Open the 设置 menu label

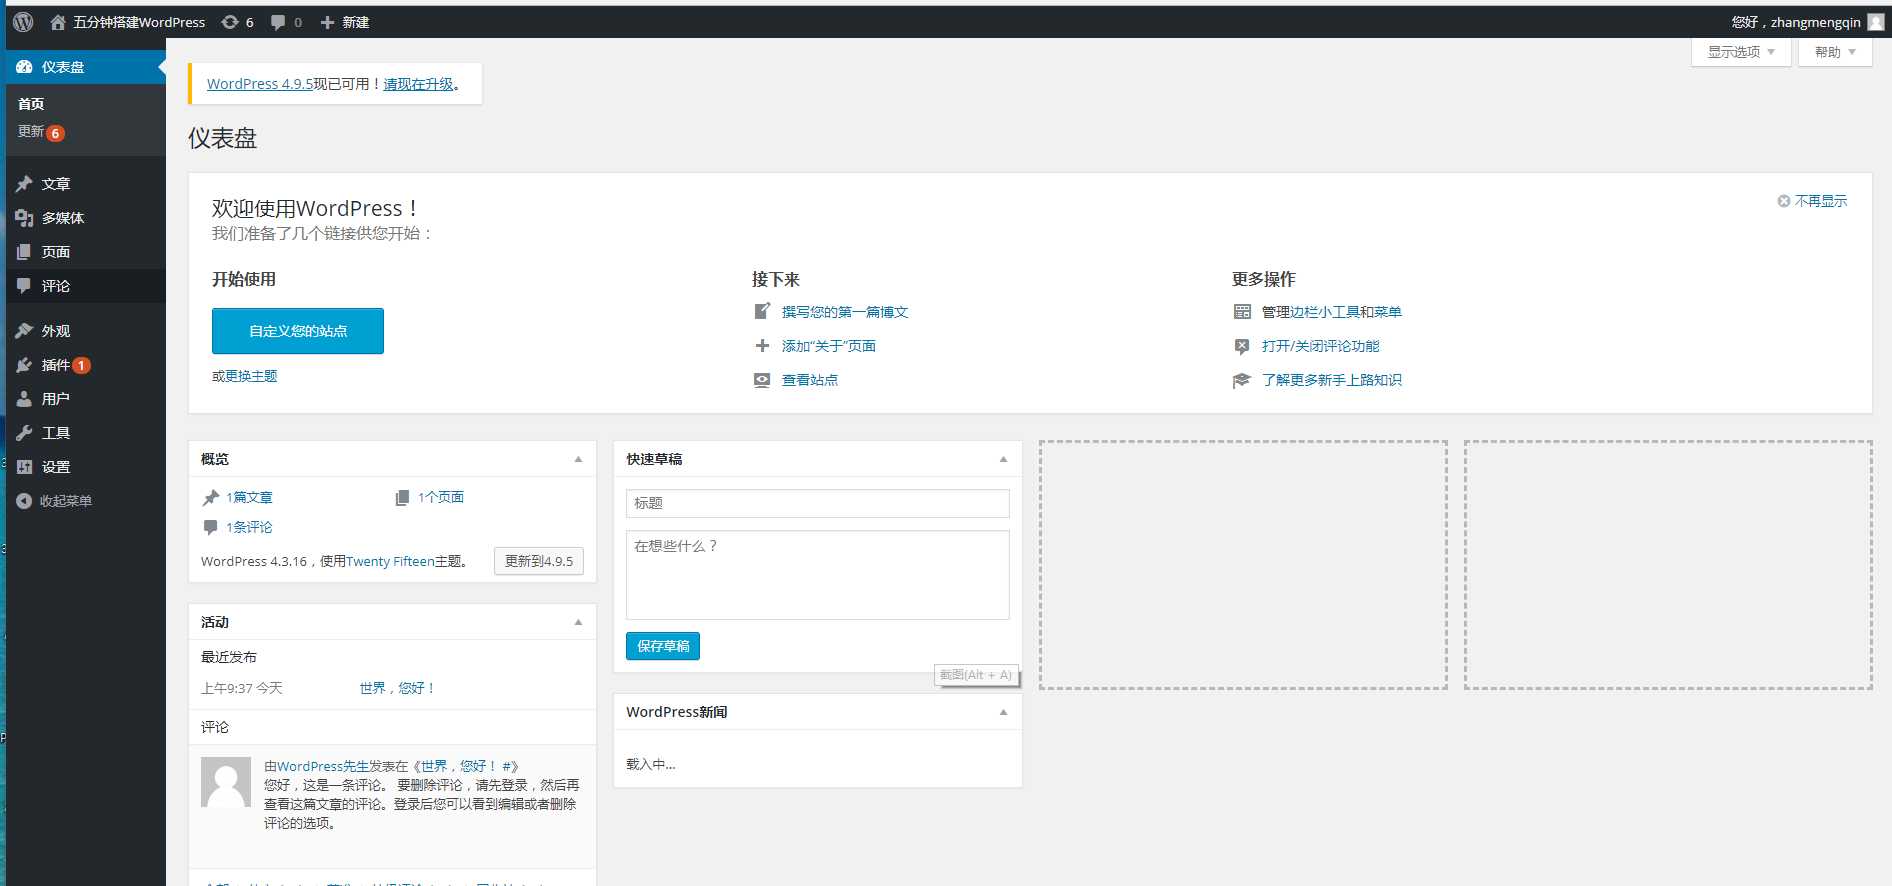tap(56, 467)
